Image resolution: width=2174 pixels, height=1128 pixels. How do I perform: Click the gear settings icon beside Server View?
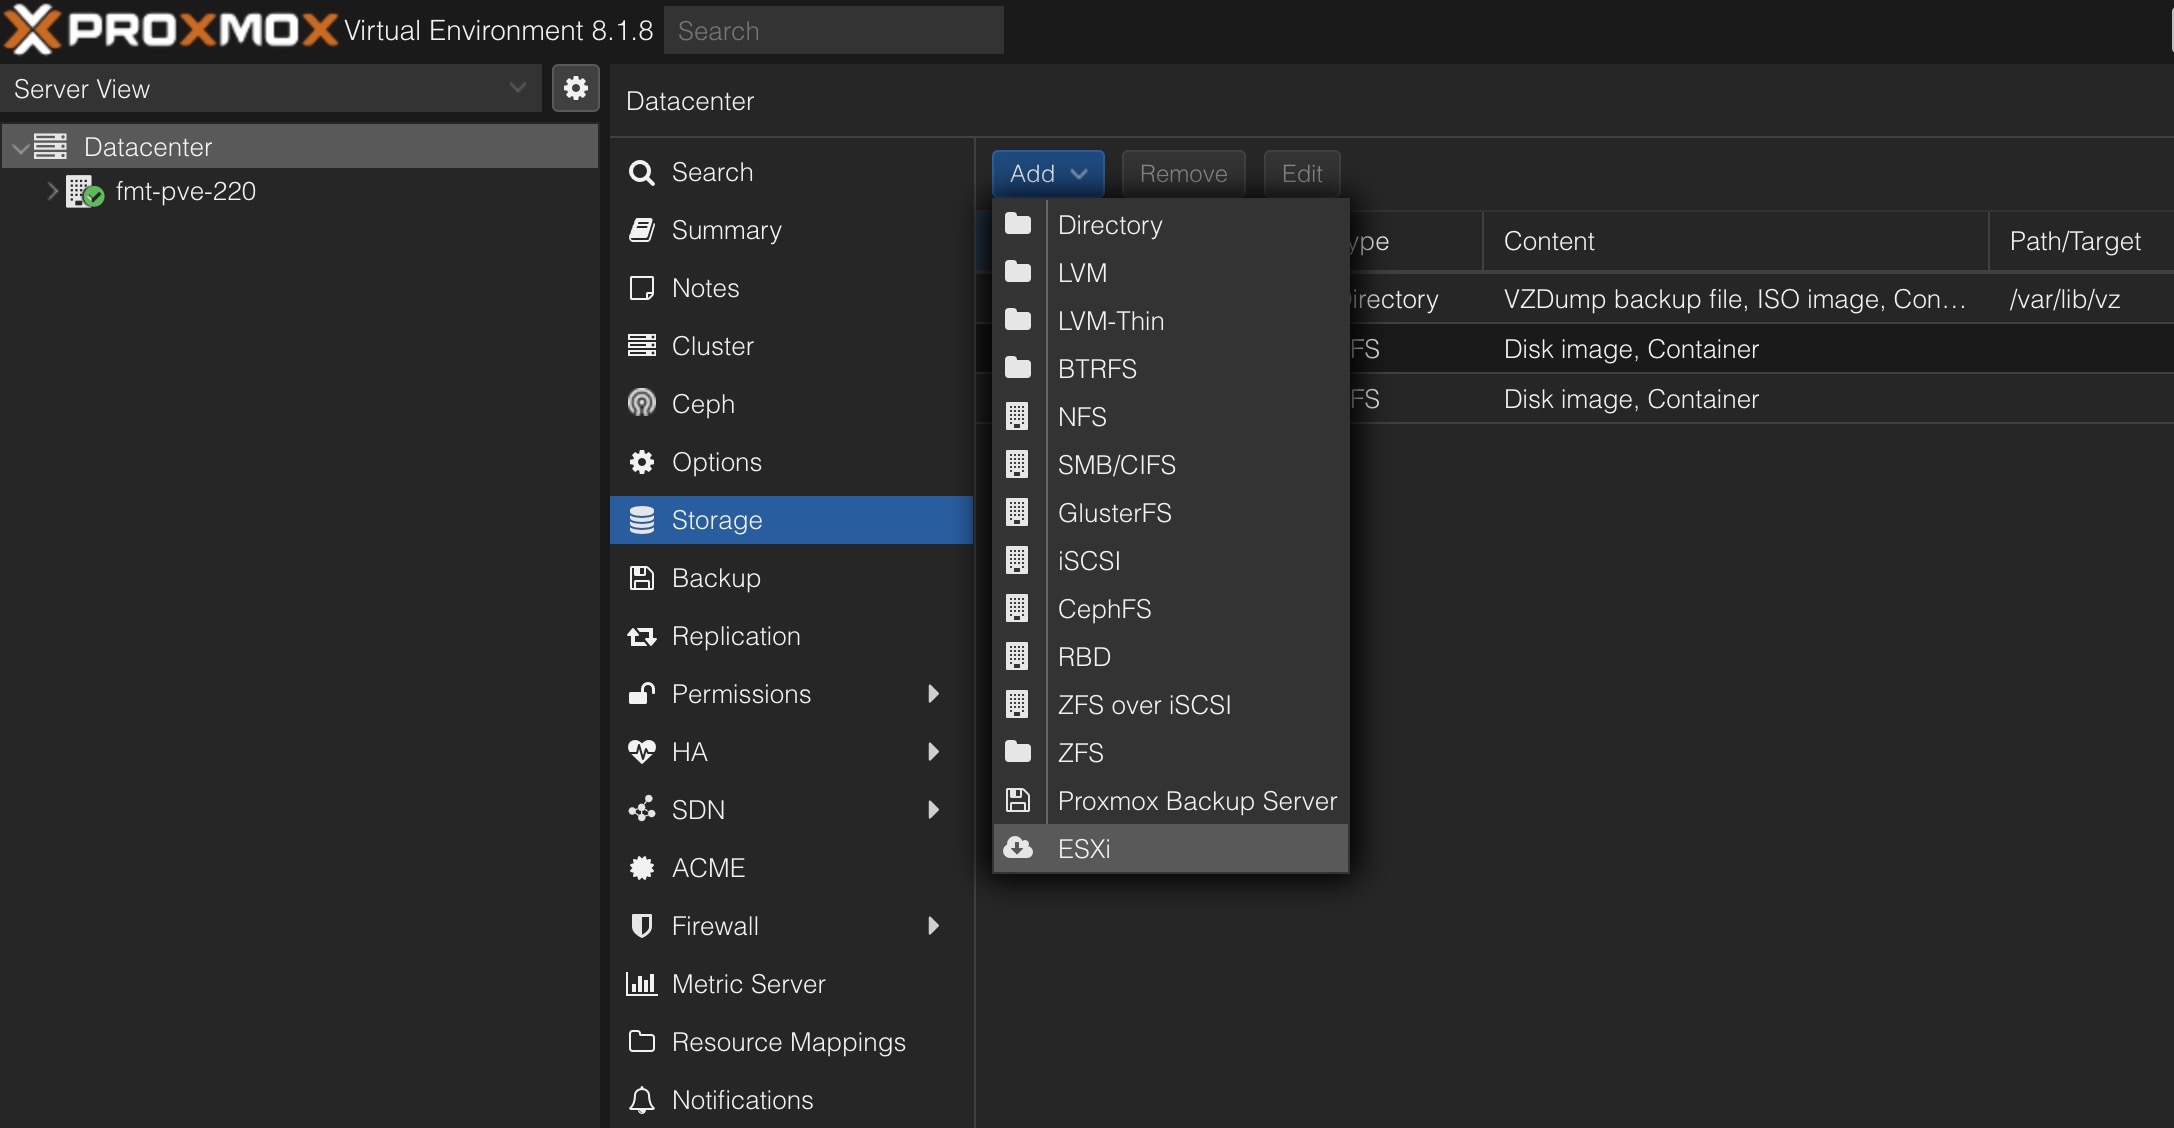pyautogui.click(x=575, y=88)
